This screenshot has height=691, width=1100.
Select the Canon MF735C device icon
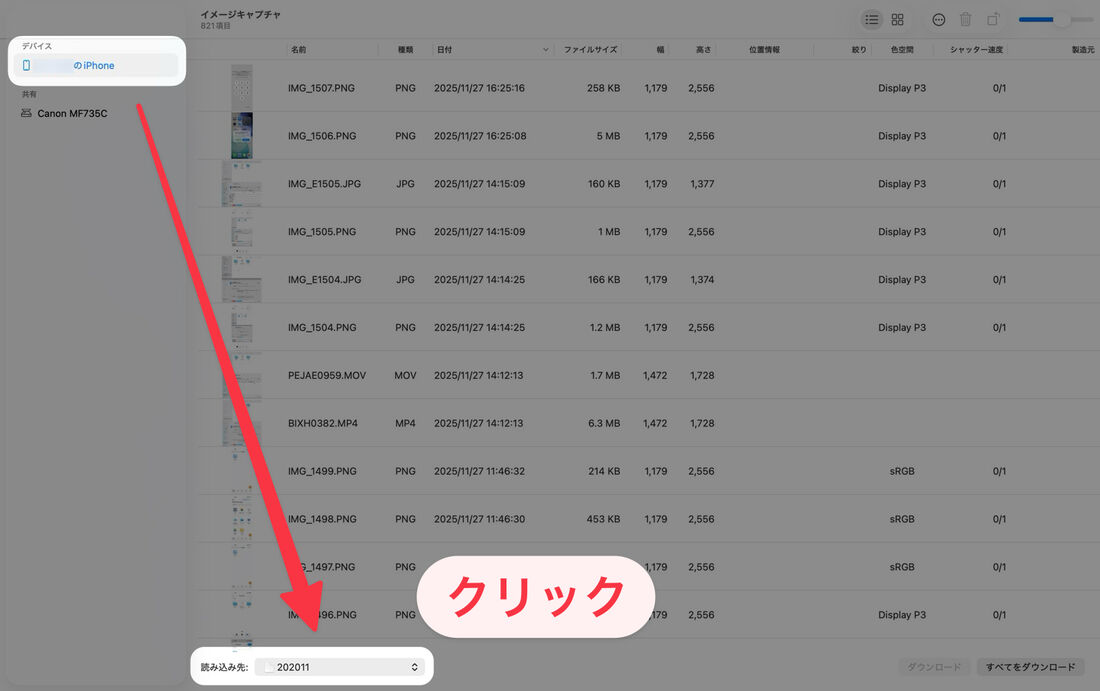(27, 113)
